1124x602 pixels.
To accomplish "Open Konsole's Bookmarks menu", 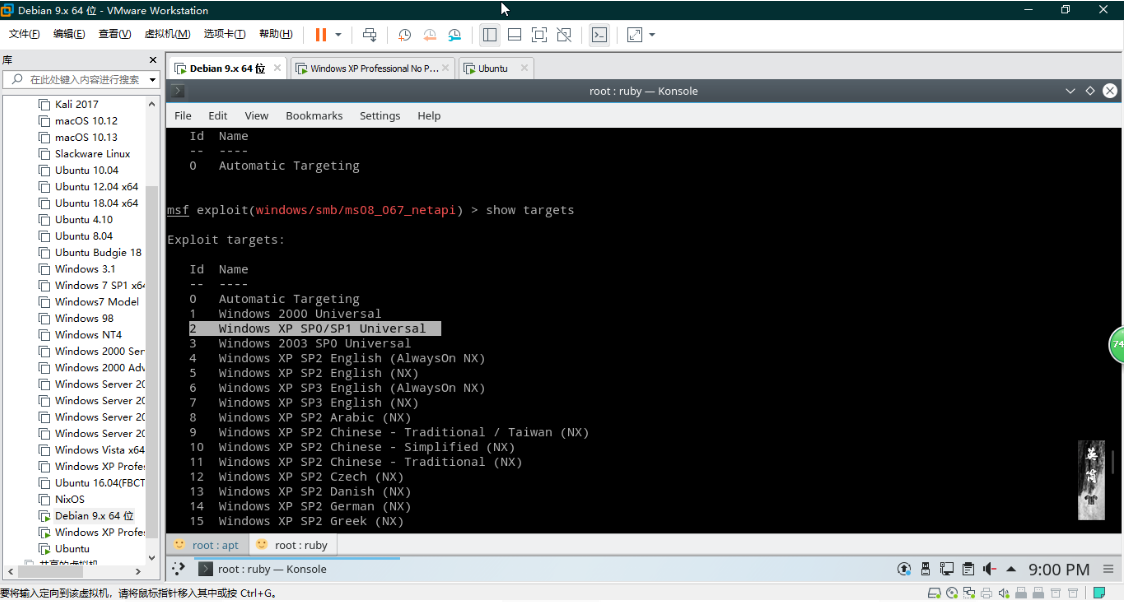I will [314, 116].
